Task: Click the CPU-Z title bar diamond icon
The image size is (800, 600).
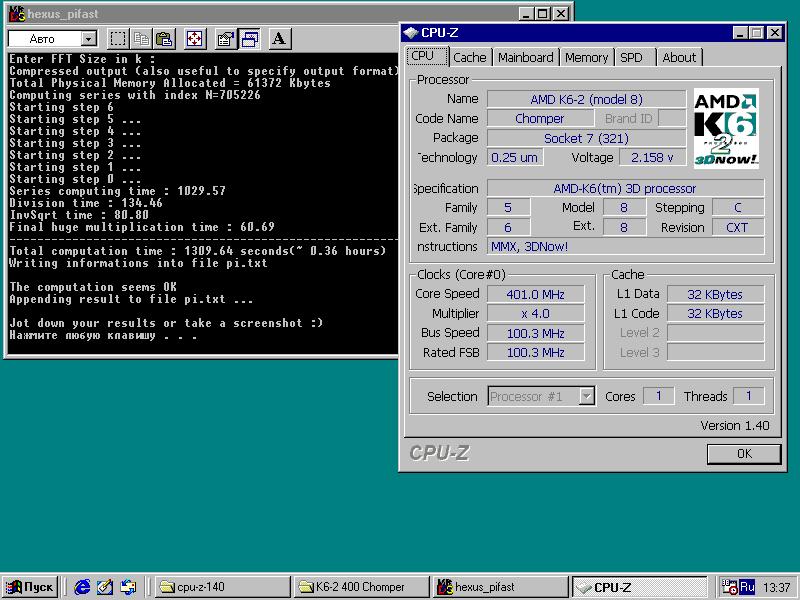Action: 410,33
